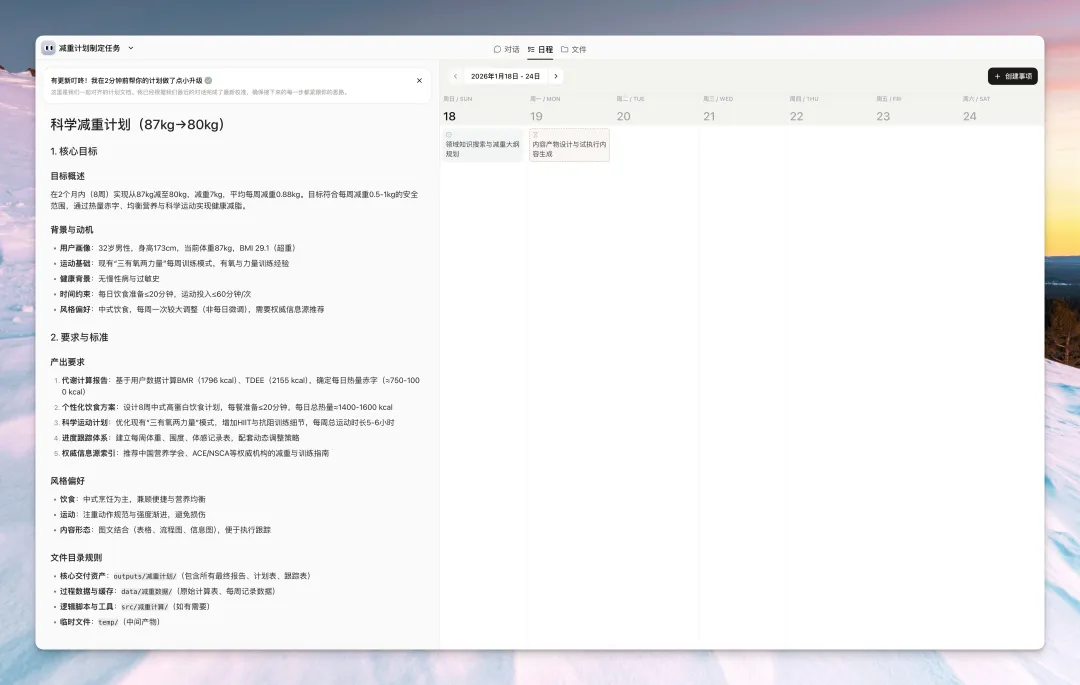The width and height of the screenshot is (1080, 685).
Task: Go to the next week
Action: coord(557,76)
